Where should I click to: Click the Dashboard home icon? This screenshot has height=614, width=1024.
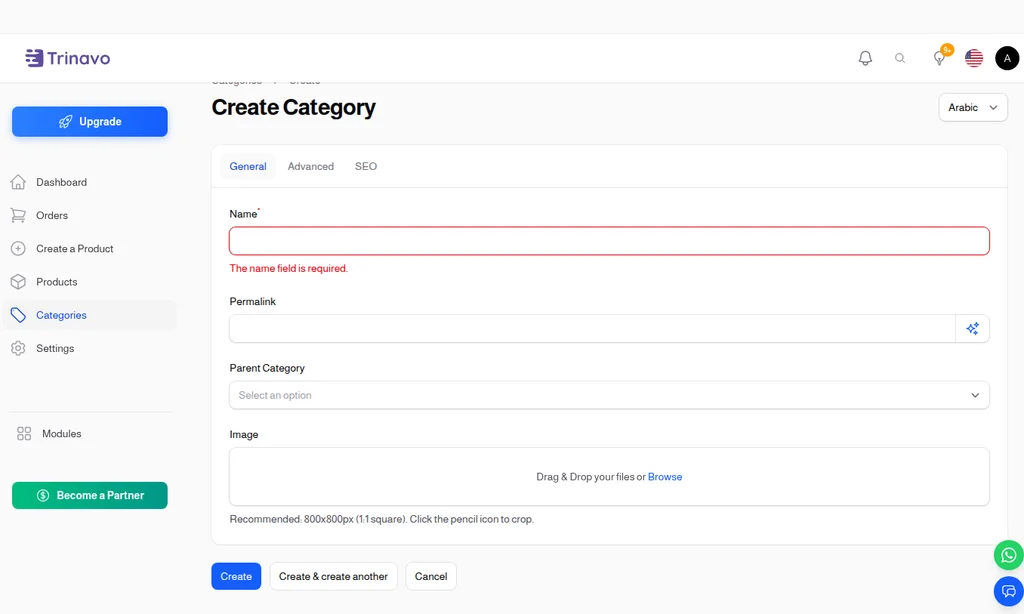(x=18, y=182)
